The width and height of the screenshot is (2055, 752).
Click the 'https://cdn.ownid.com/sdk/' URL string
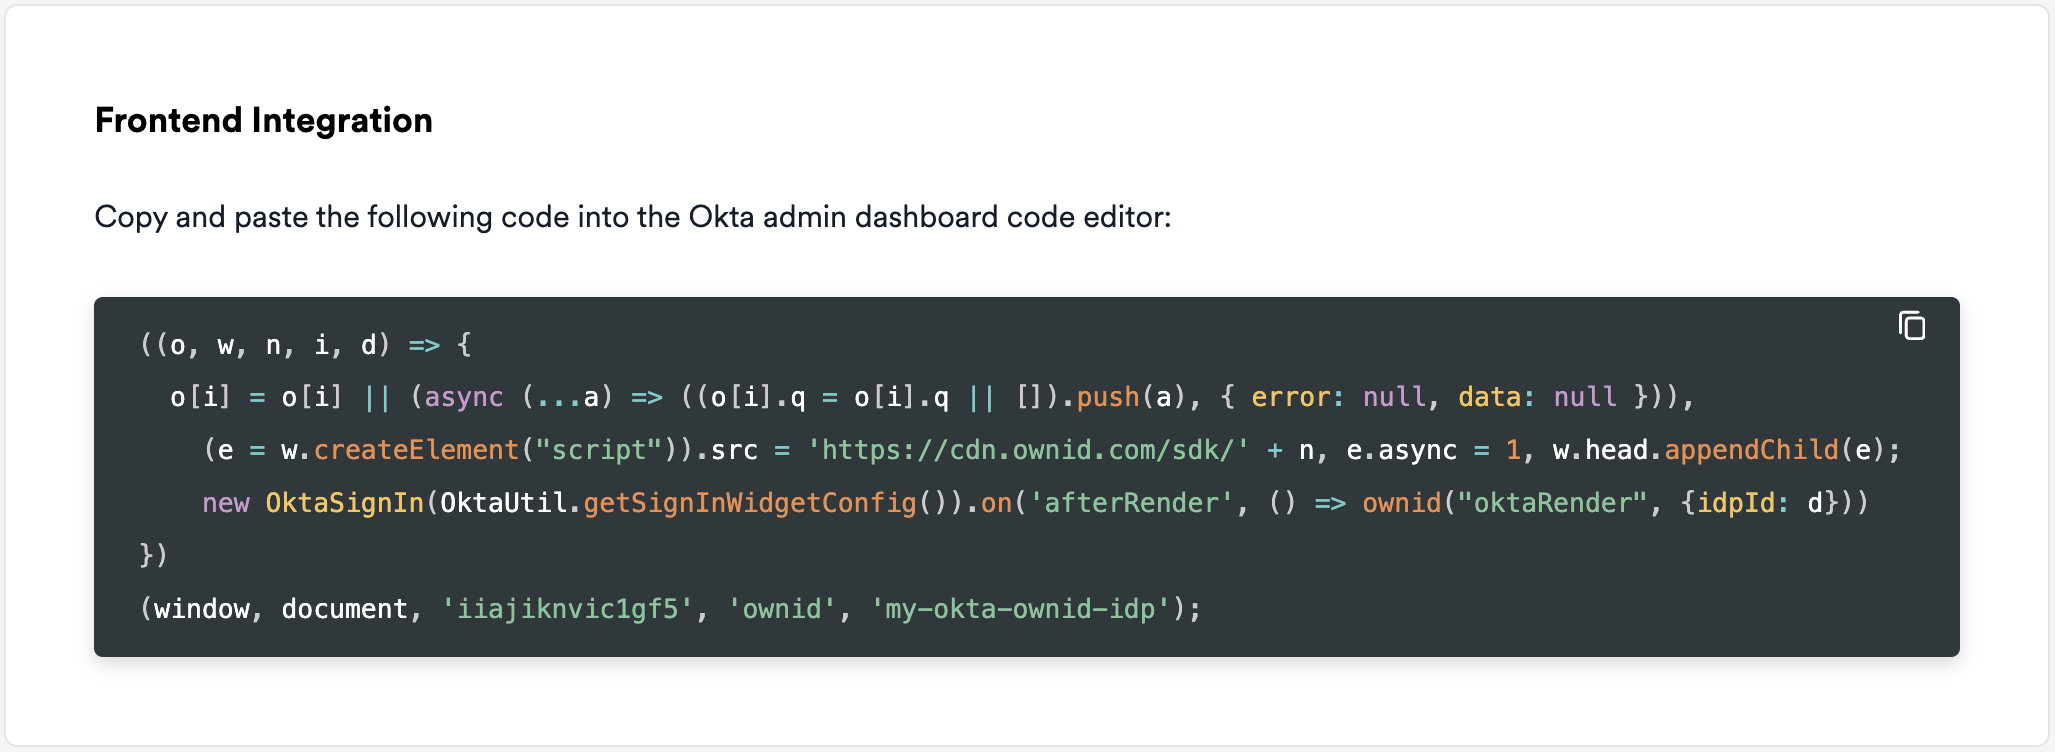[1029, 450]
